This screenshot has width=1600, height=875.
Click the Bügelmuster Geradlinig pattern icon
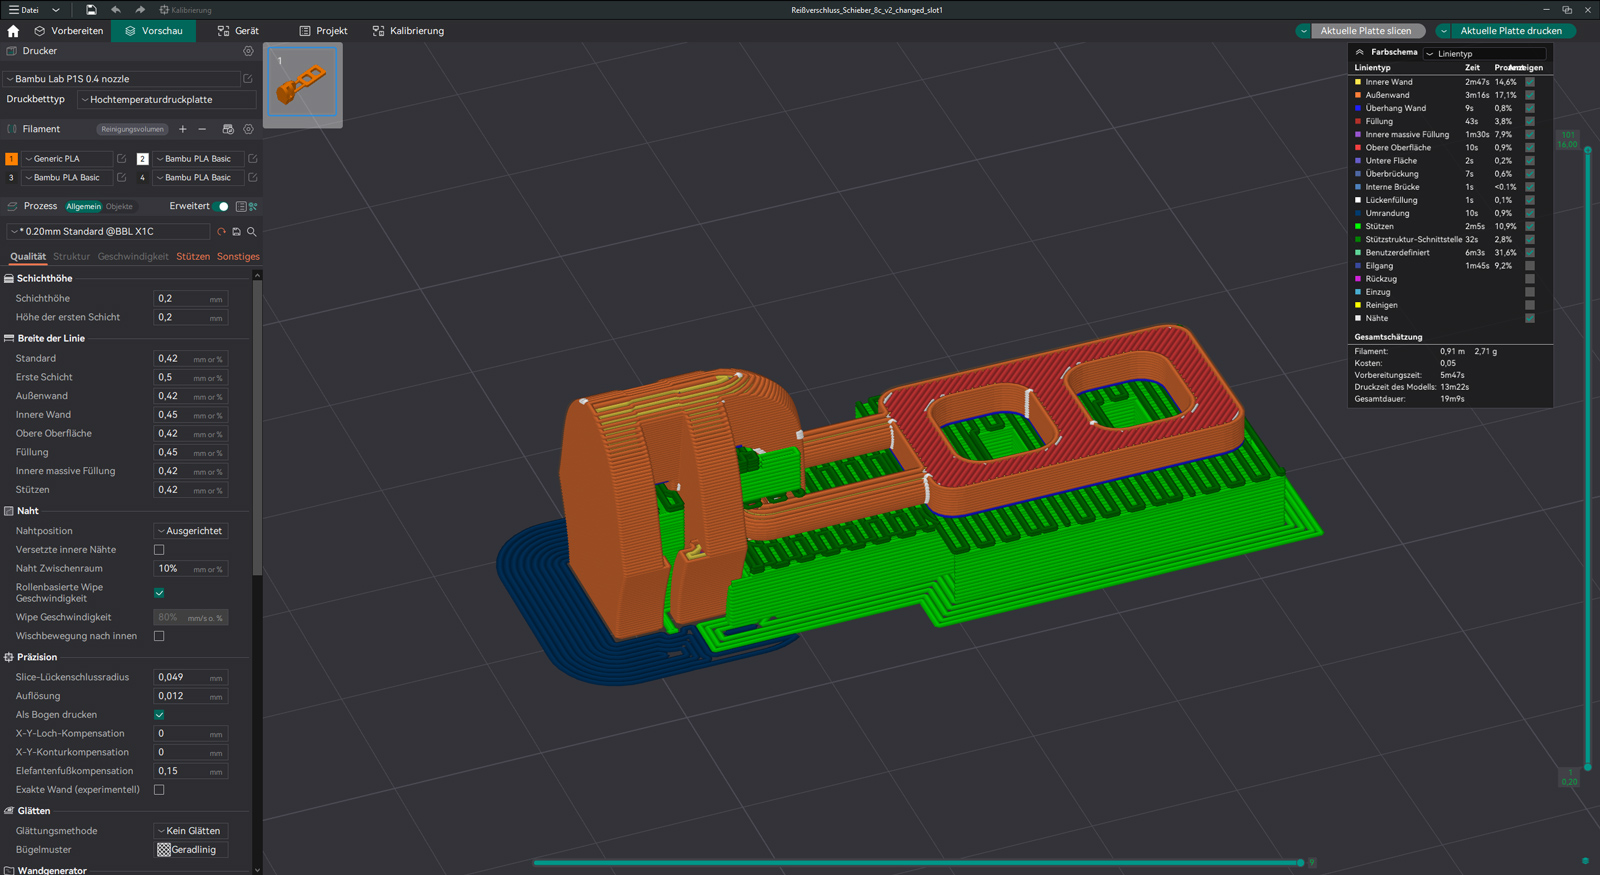click(164, 850)
